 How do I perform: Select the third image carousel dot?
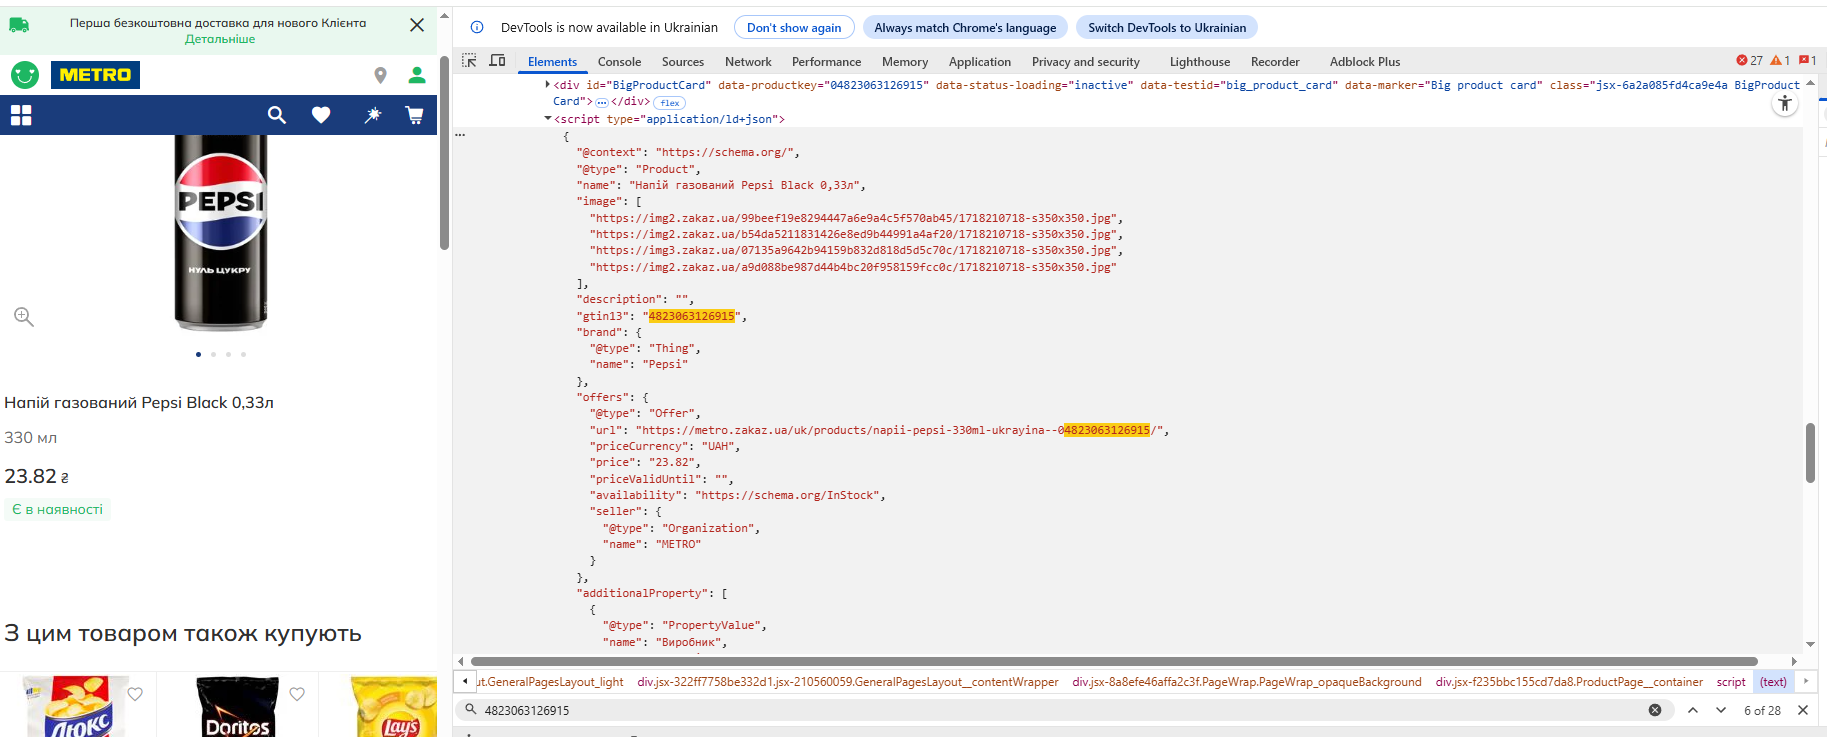[228, 354]
